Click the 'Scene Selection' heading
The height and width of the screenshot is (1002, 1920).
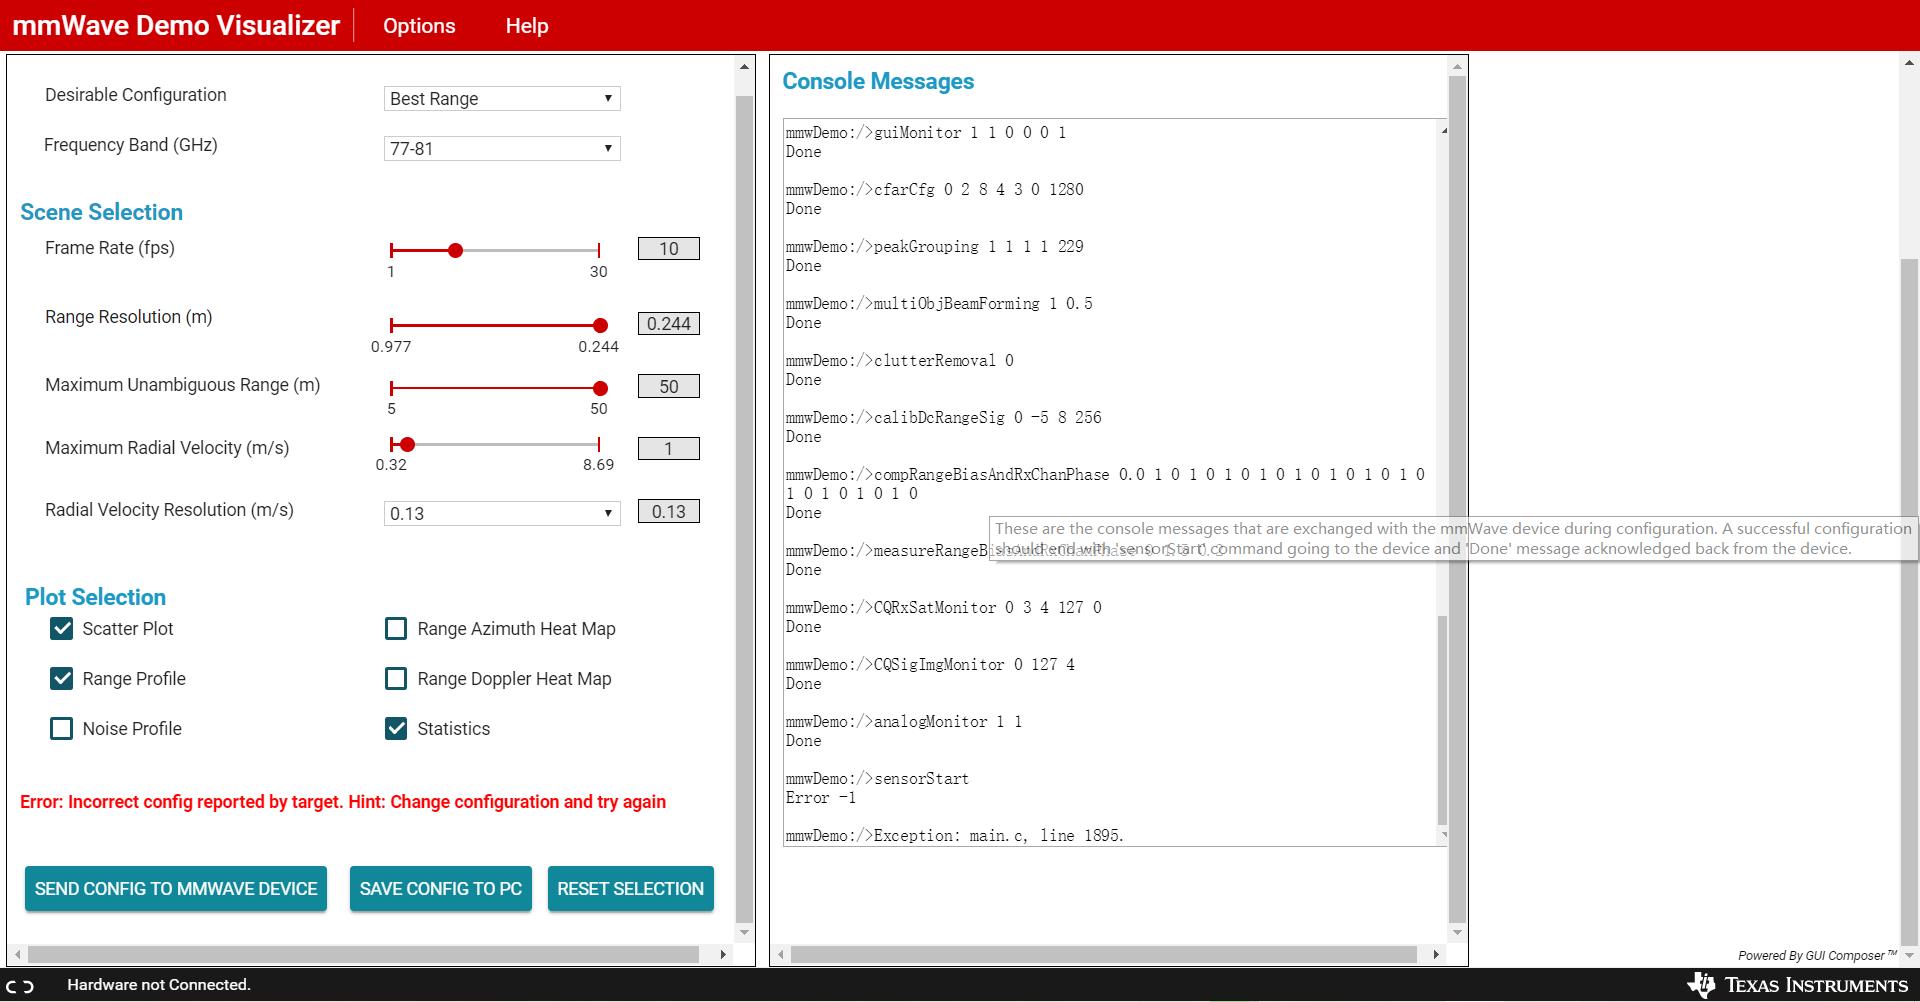[102, 212]
